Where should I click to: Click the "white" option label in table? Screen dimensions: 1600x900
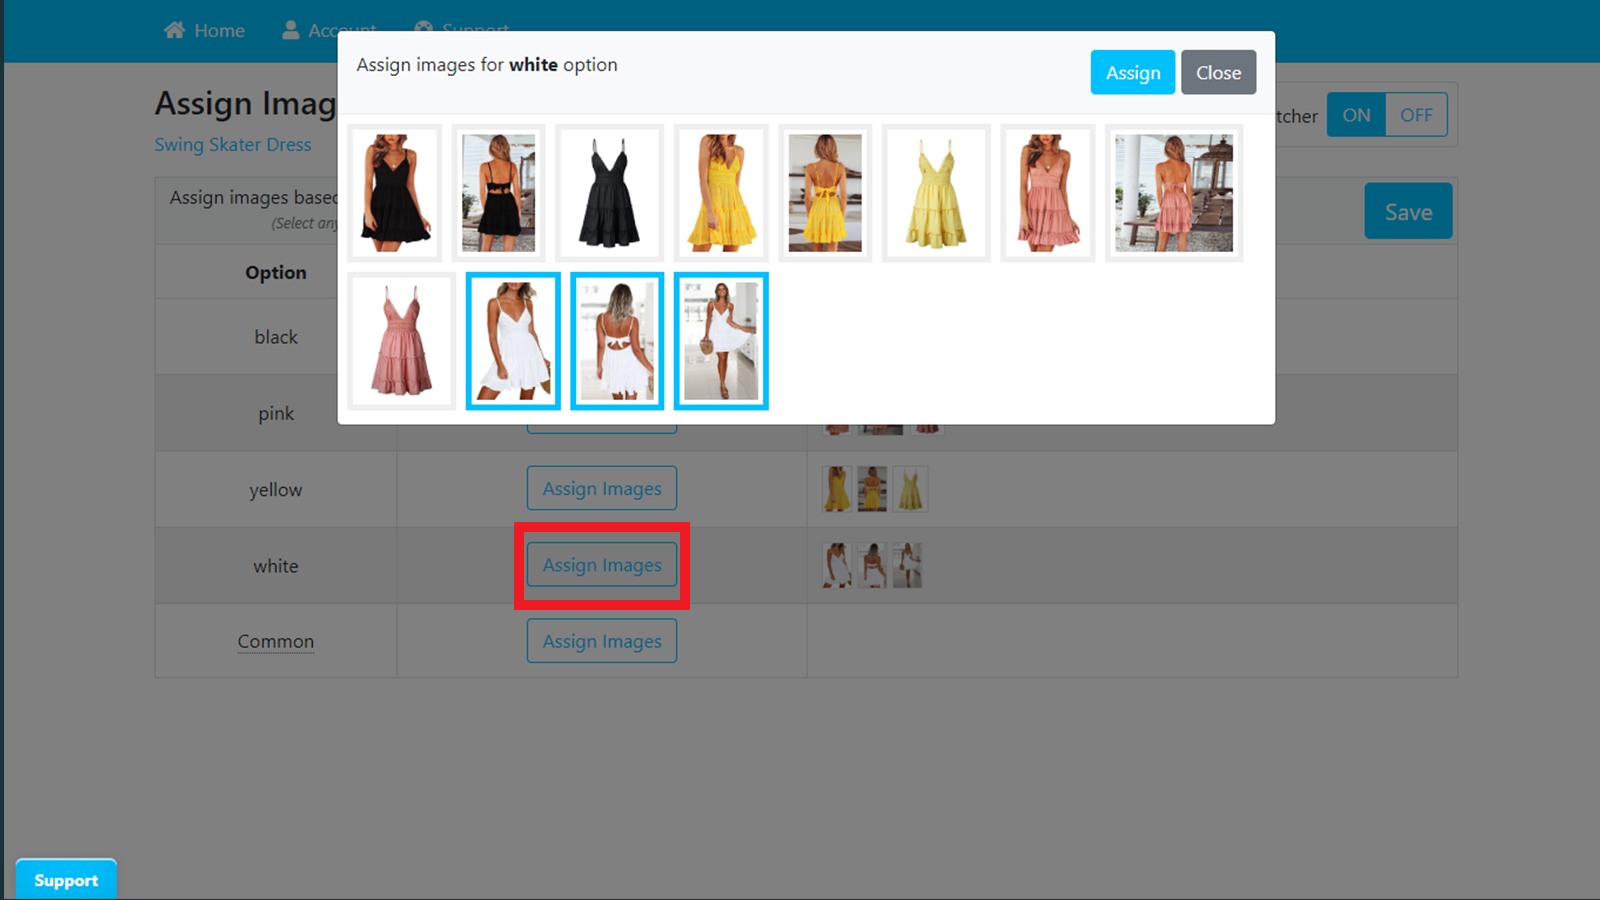(276, 566)
